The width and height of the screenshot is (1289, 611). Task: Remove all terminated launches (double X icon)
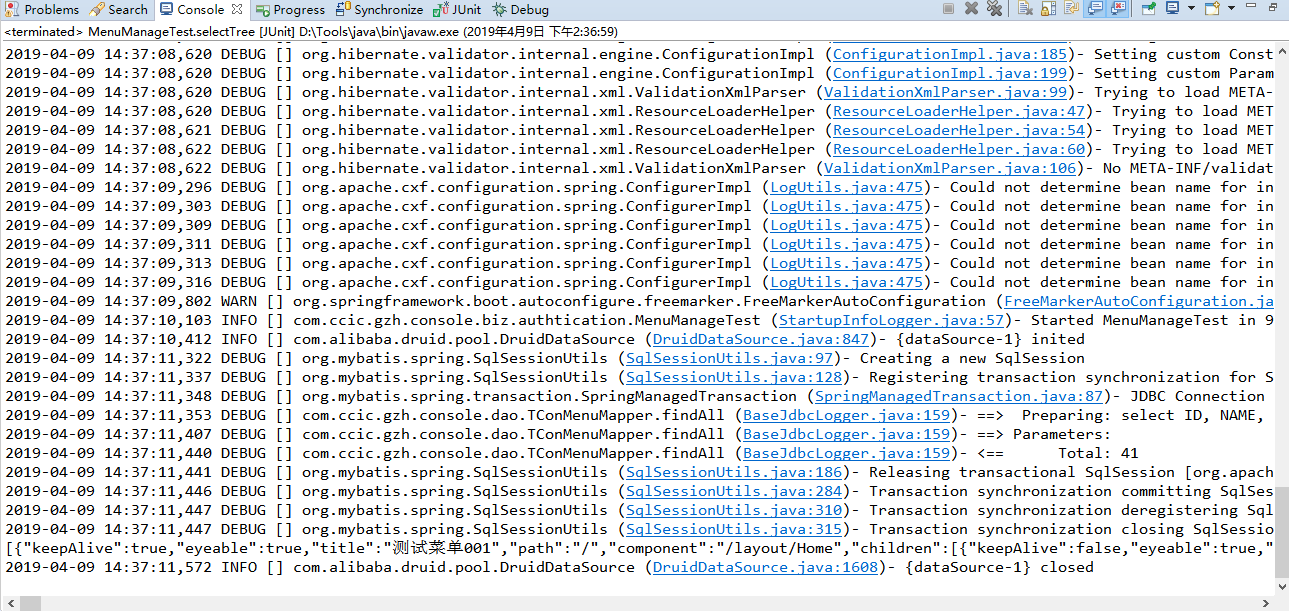point(994,9)
